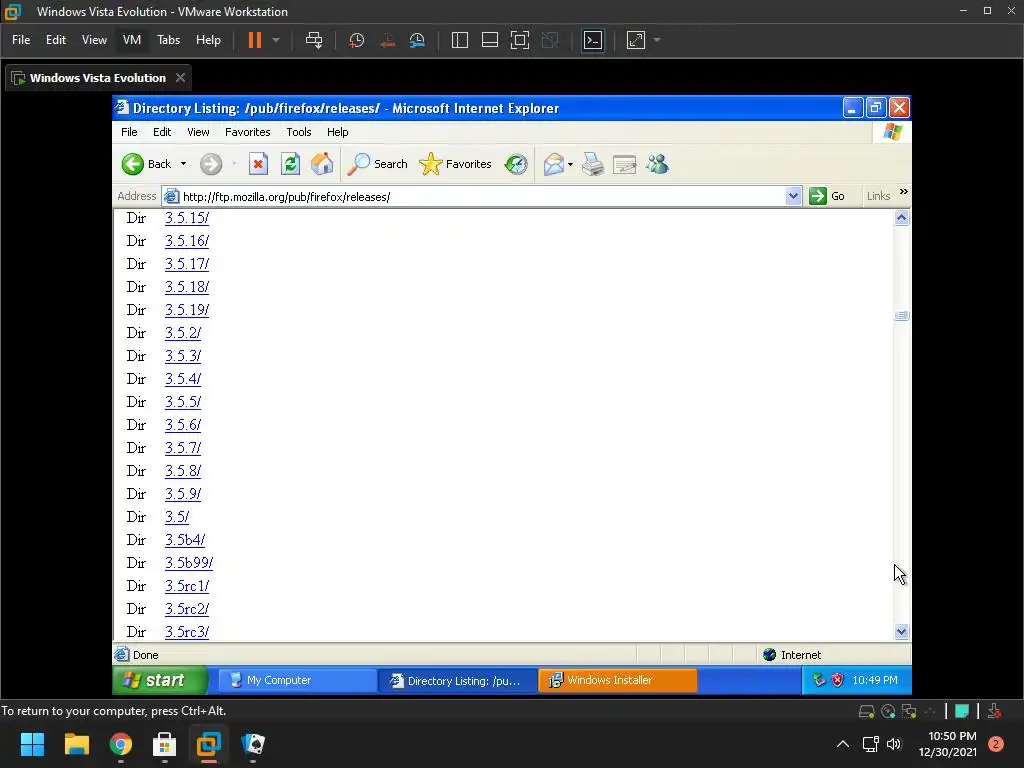1024x768 pixels.
Task: Open Microsoft Store on host taskbar
Action: 165,744
